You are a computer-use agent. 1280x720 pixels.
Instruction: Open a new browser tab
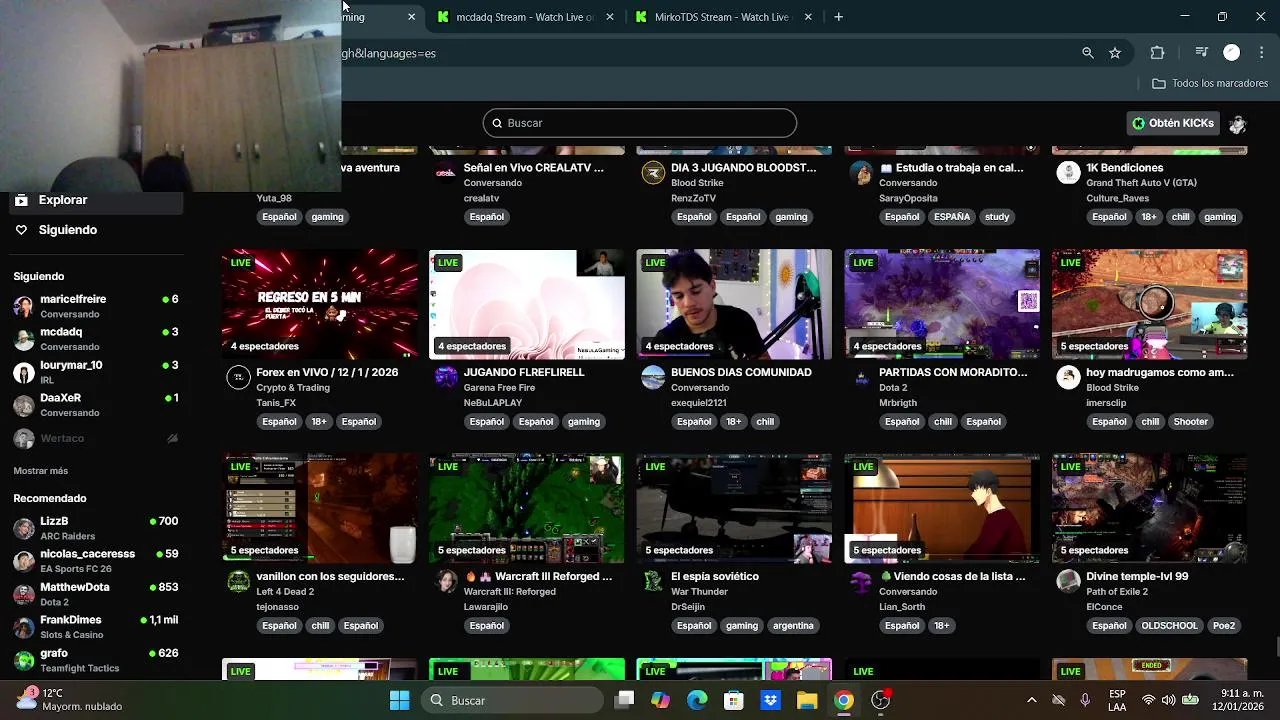(839, 17)
